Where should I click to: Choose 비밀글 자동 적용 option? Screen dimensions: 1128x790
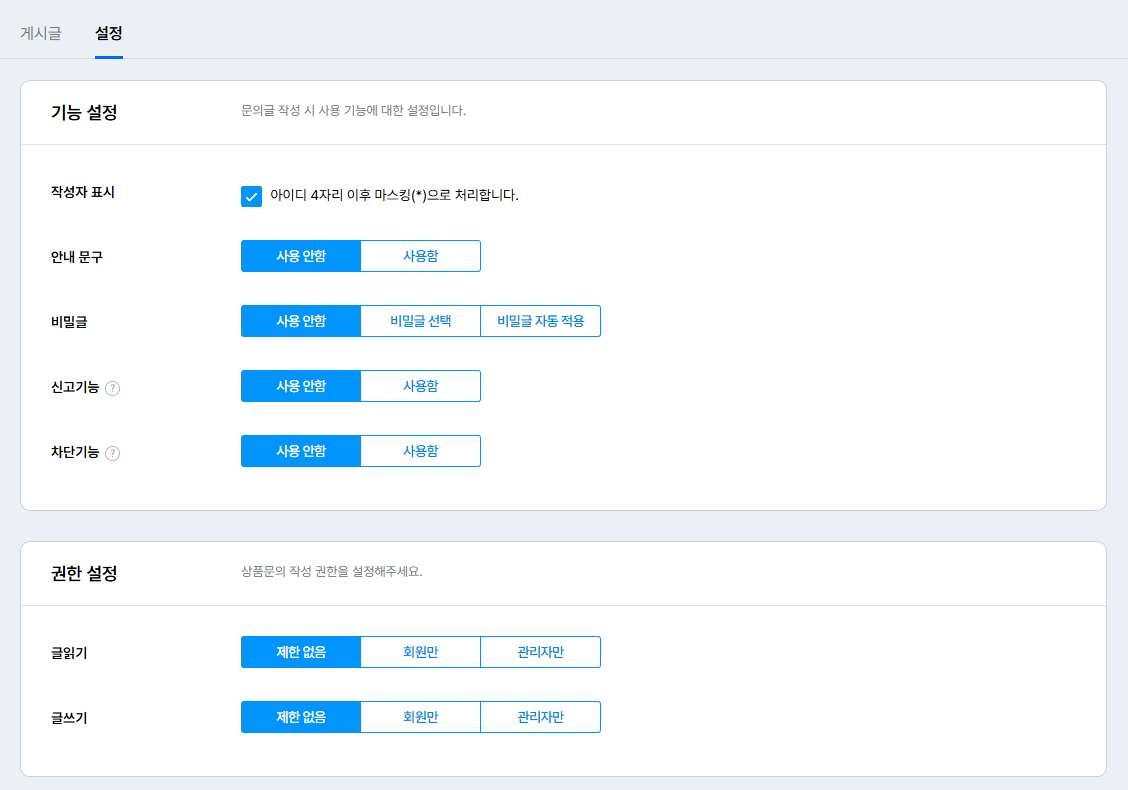click(x=540, y=321)
